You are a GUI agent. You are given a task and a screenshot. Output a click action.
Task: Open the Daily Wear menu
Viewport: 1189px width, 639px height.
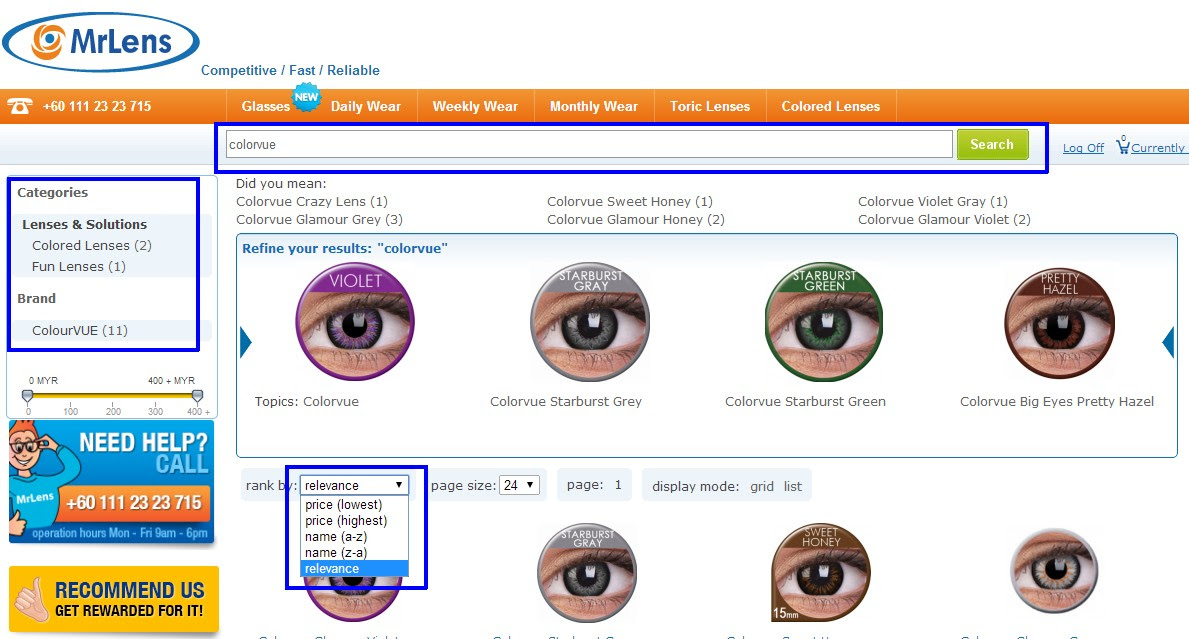pos(365,106)
